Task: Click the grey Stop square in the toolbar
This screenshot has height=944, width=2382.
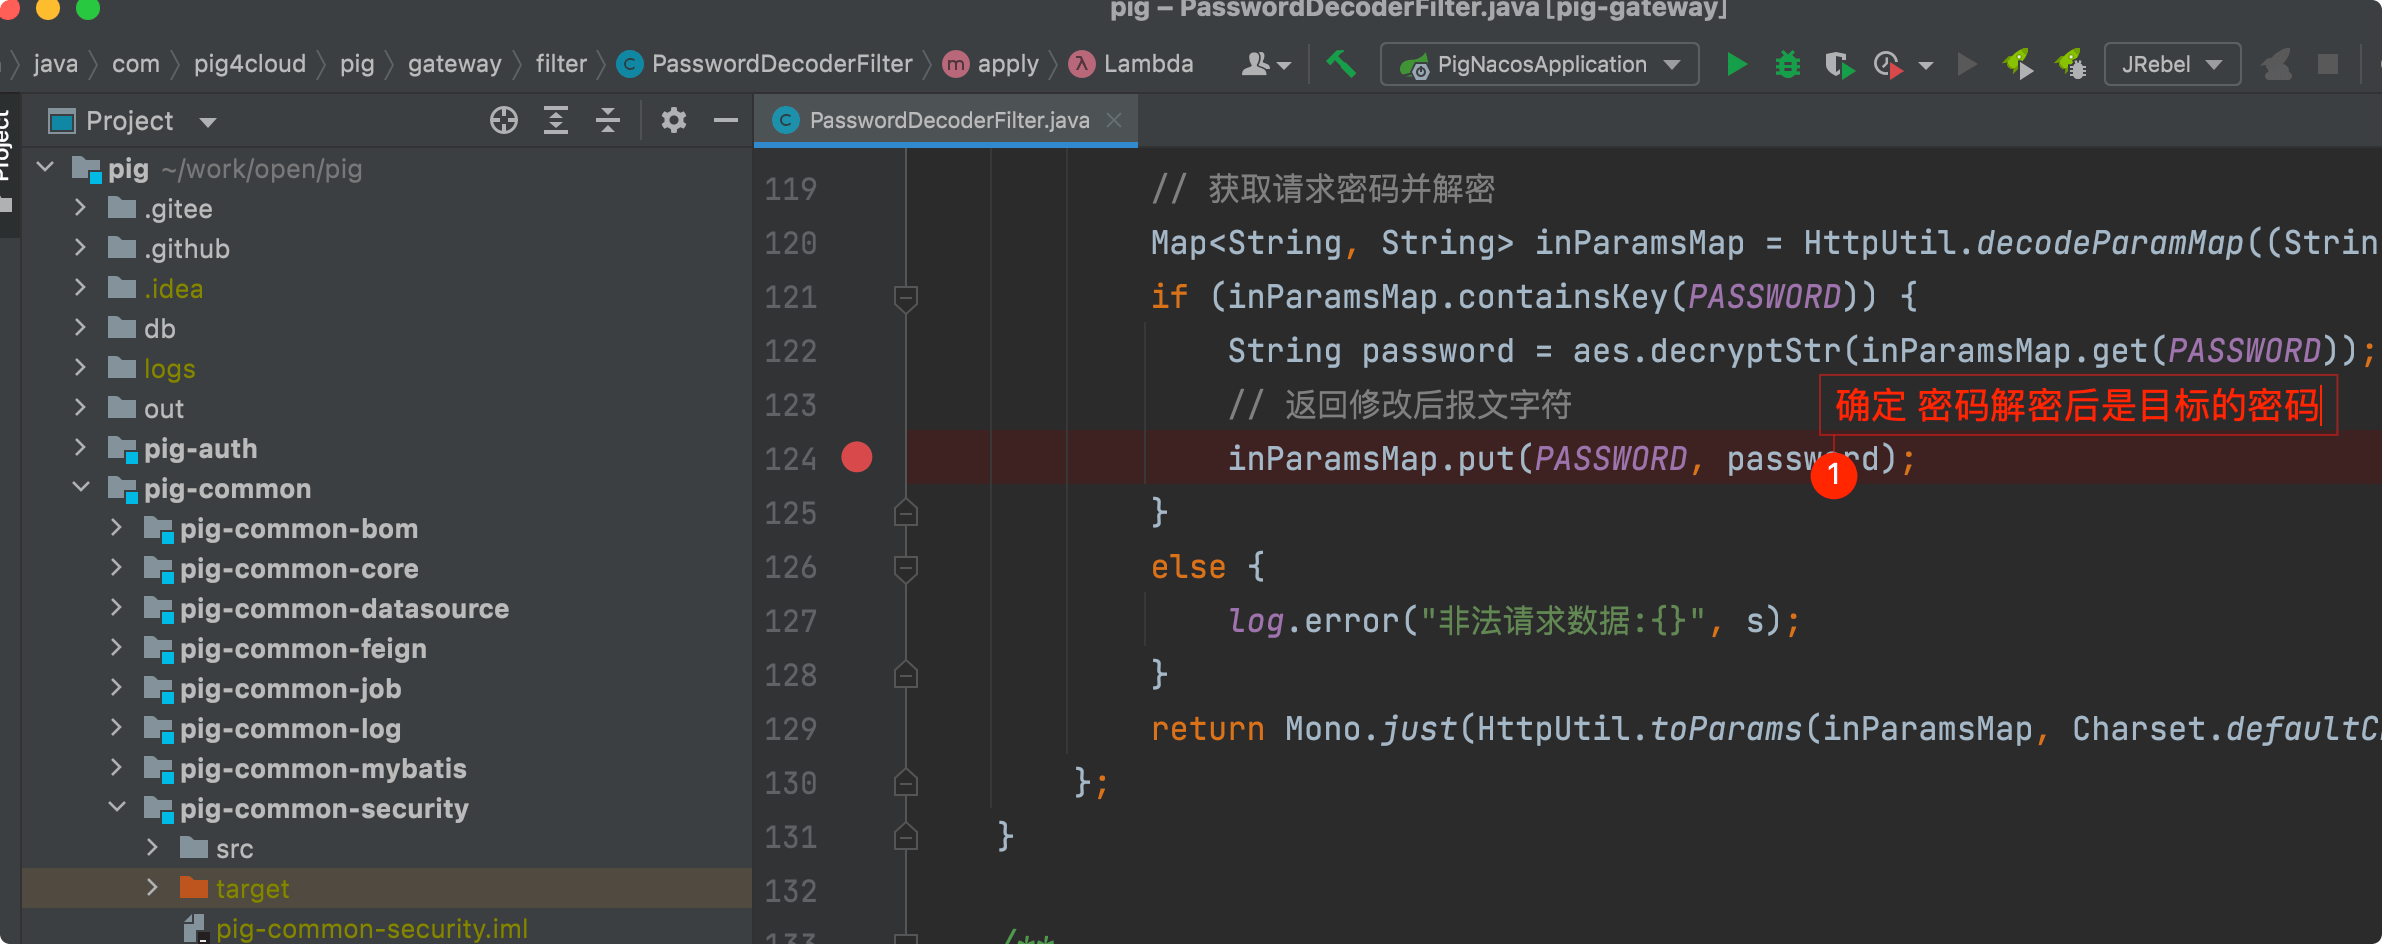Action: click(x=2328, y=65)
